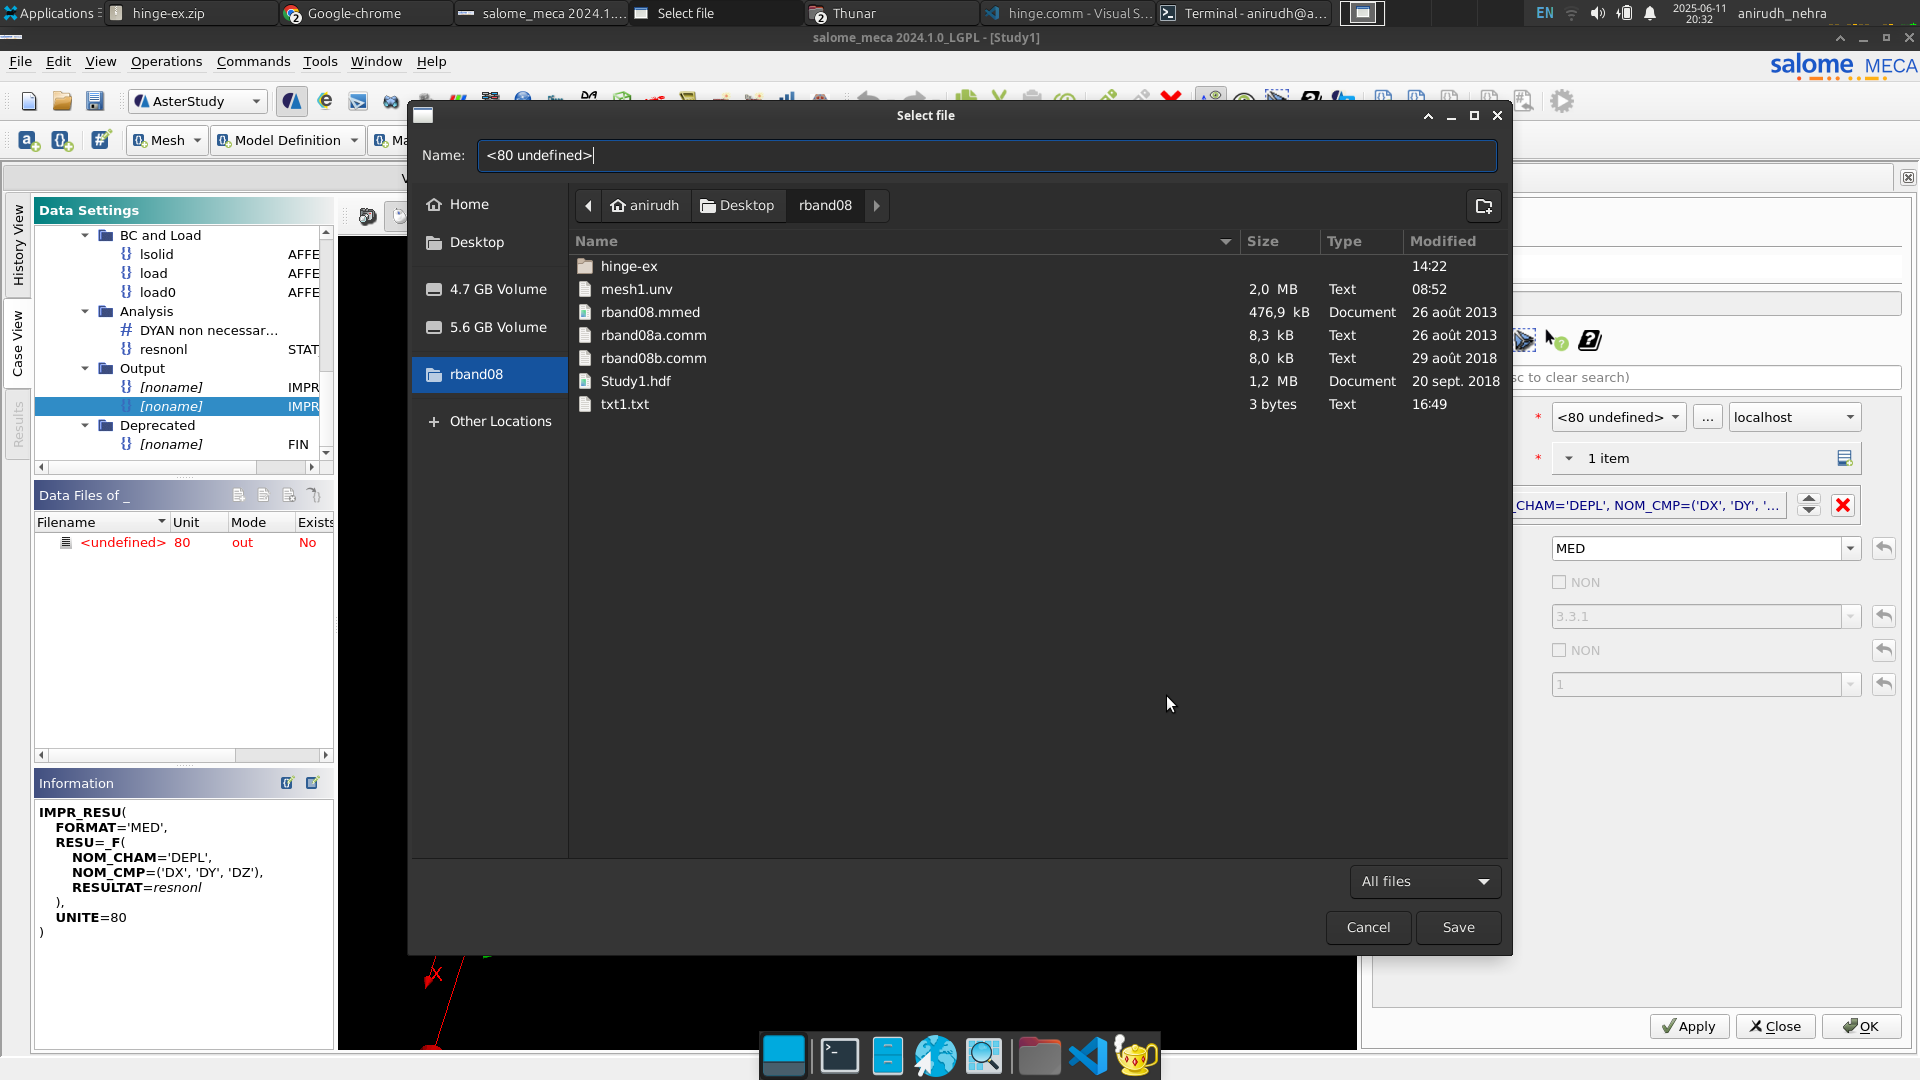Click the edit comment icon in Information panel
Screen dimensions: 1920x1080
pyautogui.click(x=312, y=783)
